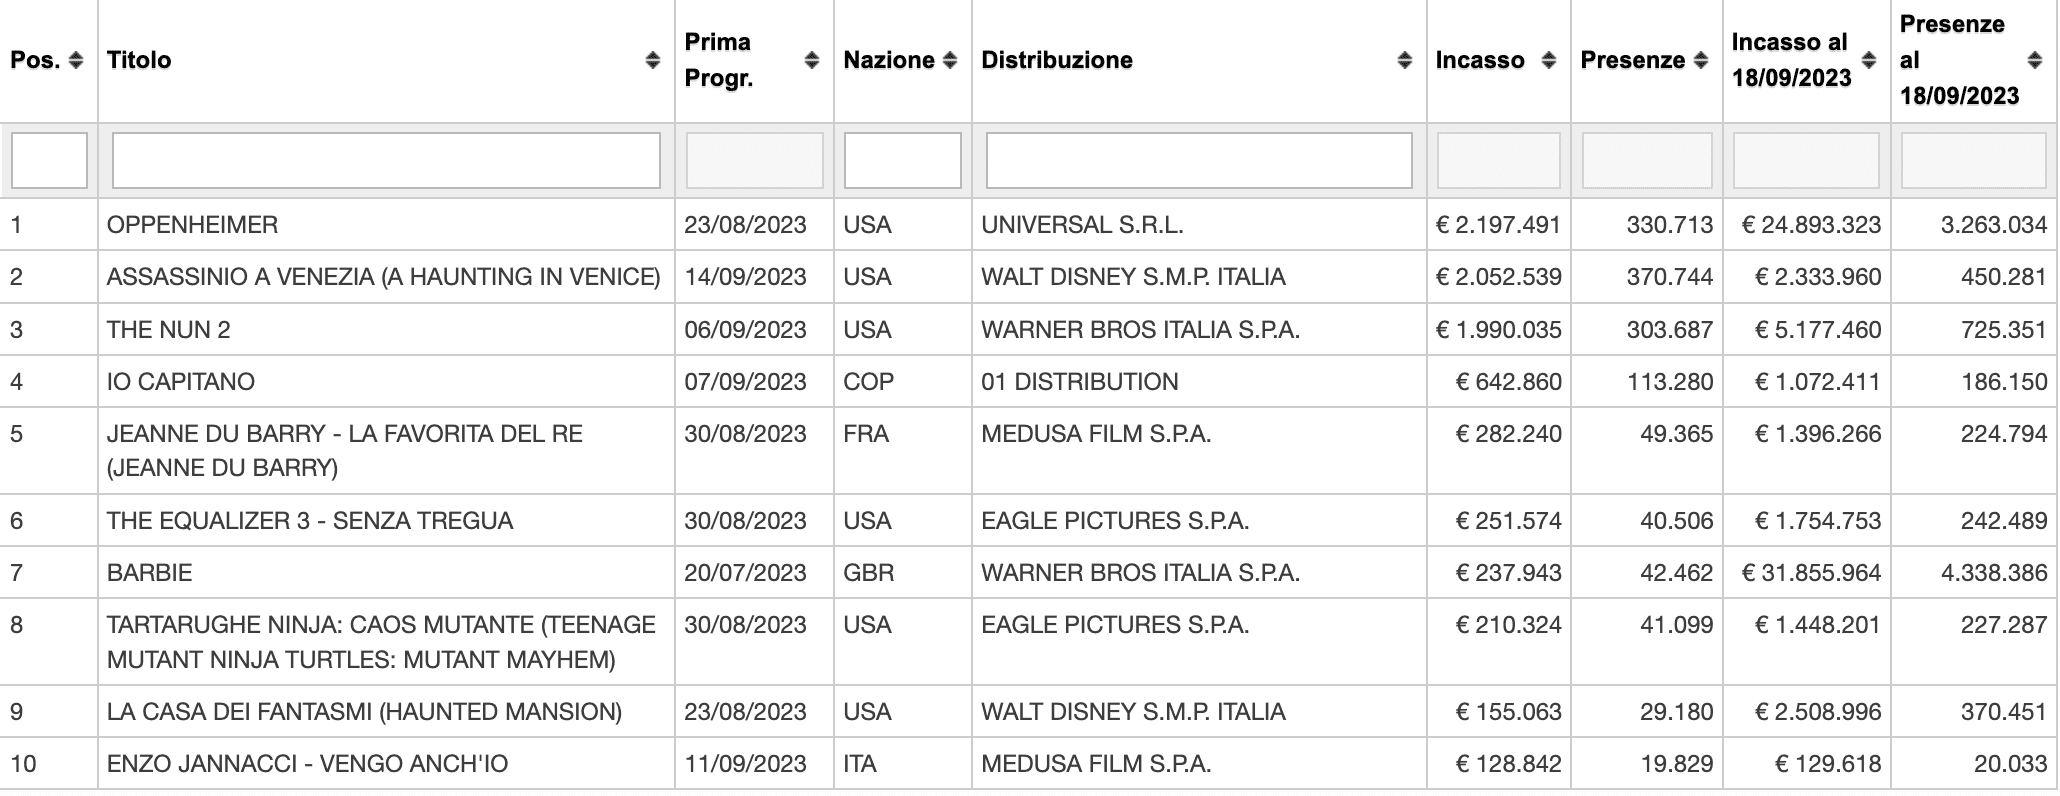The height and width of the screenshot is (796, 2060).
Task: Sort by Incasso amount arrows
Action: coord(1549,60)
